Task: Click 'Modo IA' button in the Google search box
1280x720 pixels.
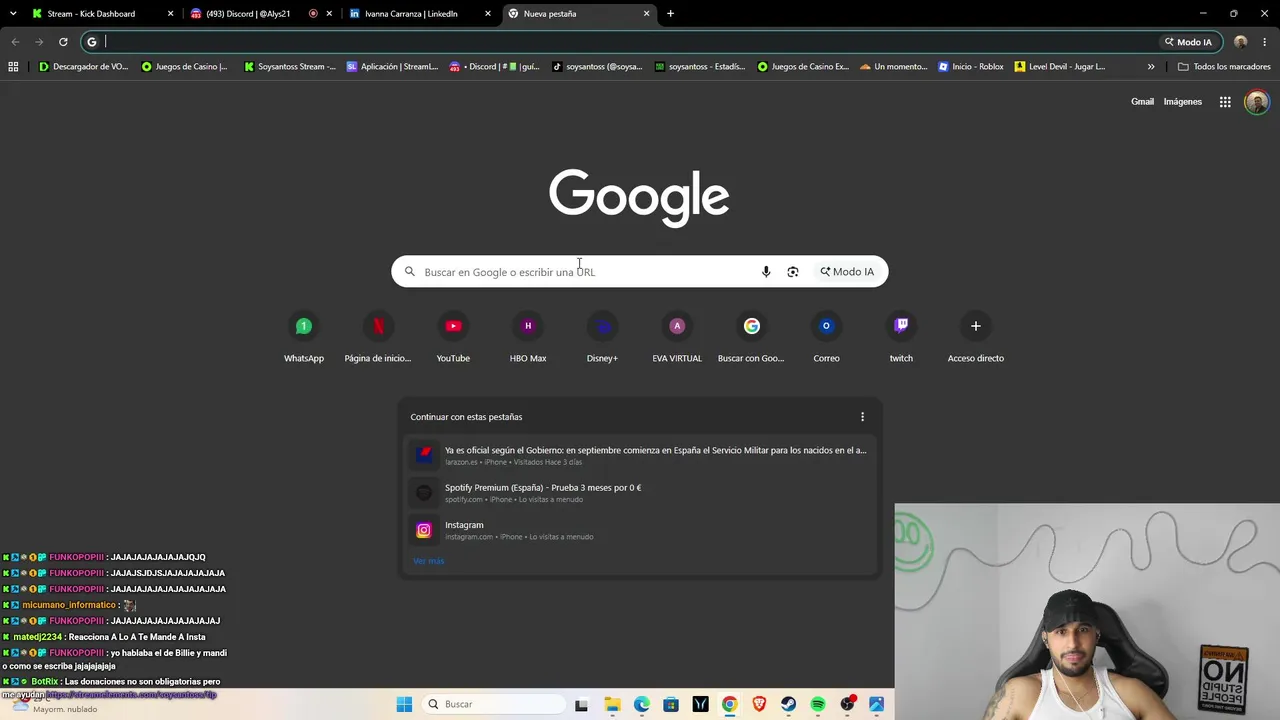Action: click(x=847, y=272)
